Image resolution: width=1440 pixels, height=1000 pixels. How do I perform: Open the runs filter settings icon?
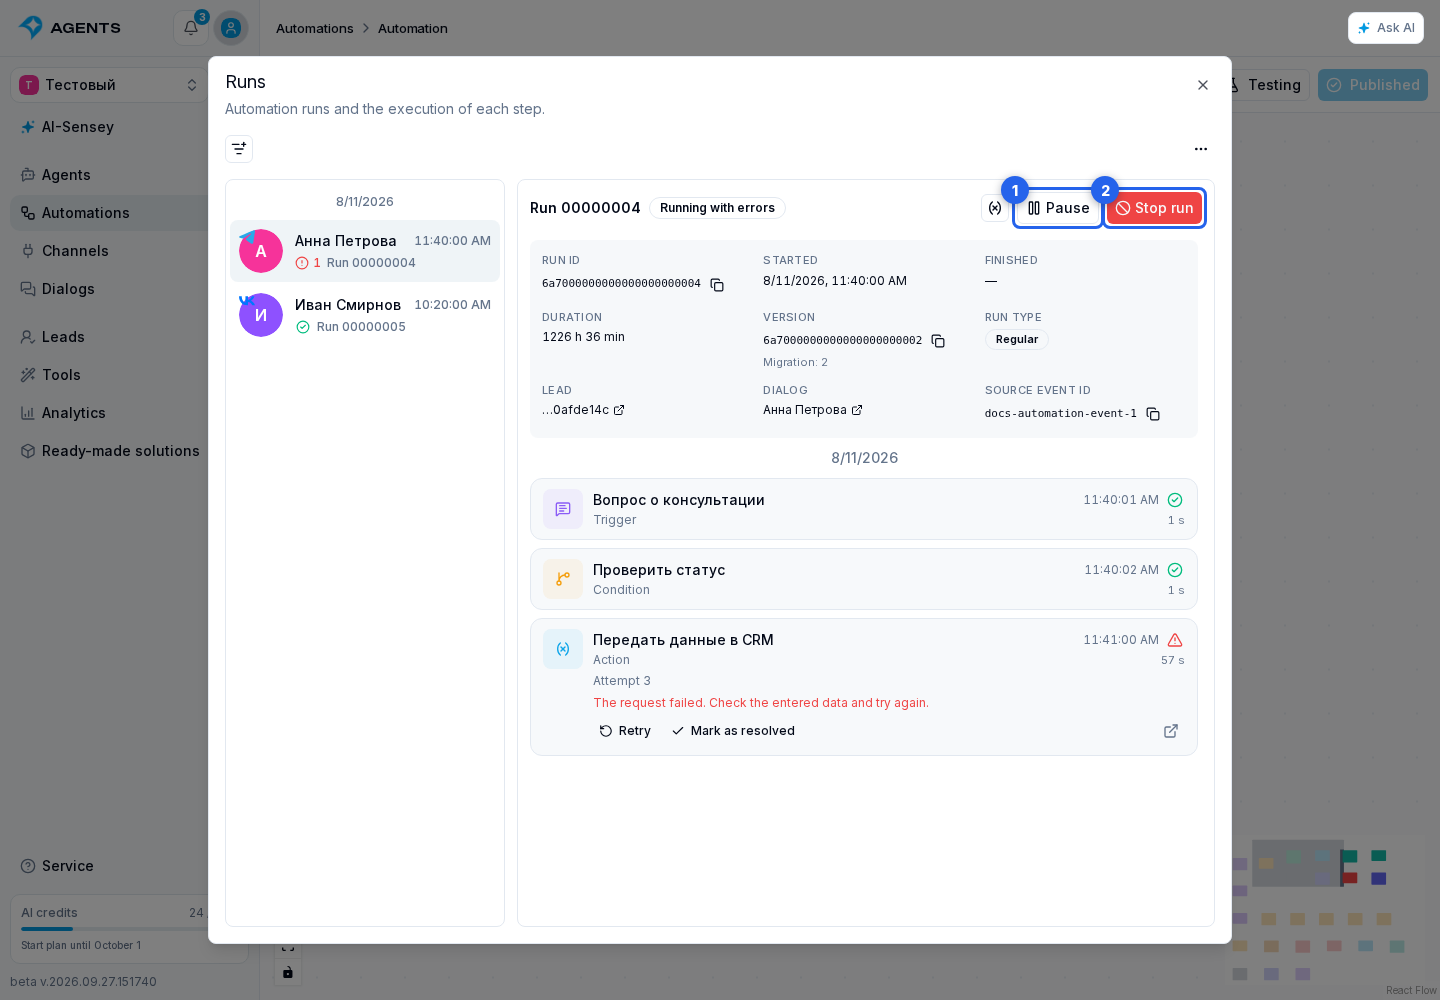(x=239, y=149)
